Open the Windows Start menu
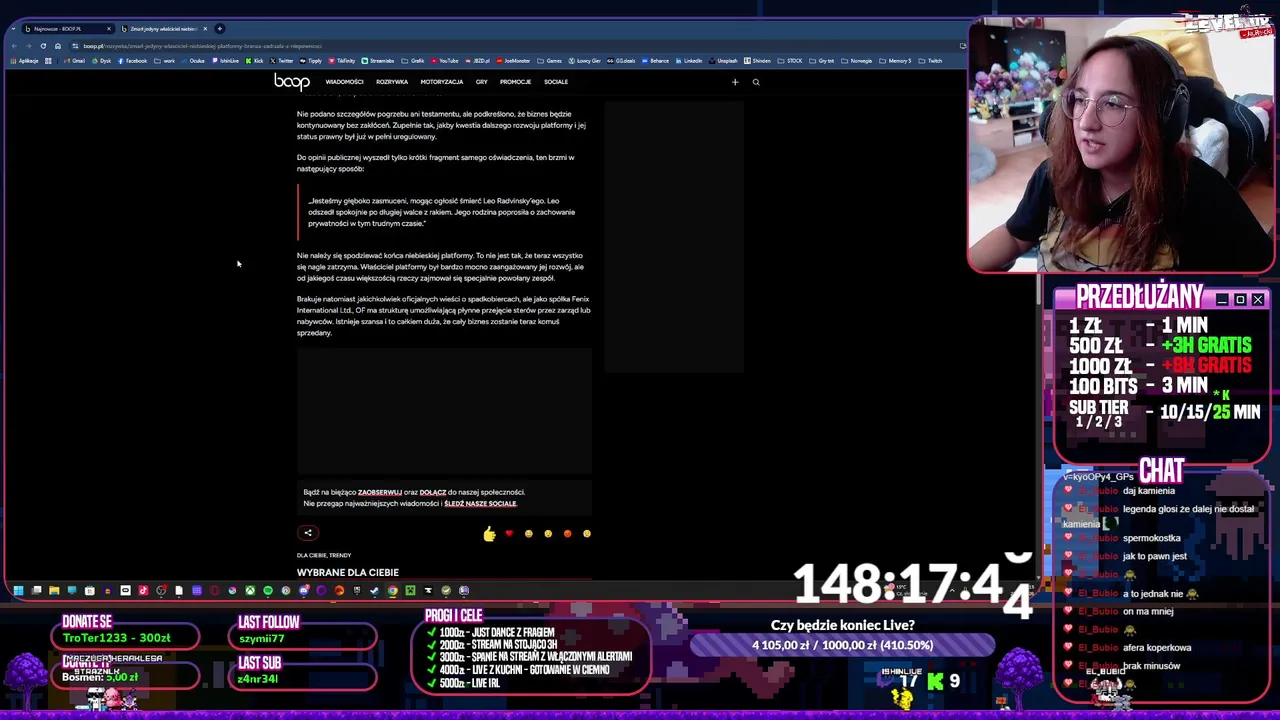 tap(18, 590)
